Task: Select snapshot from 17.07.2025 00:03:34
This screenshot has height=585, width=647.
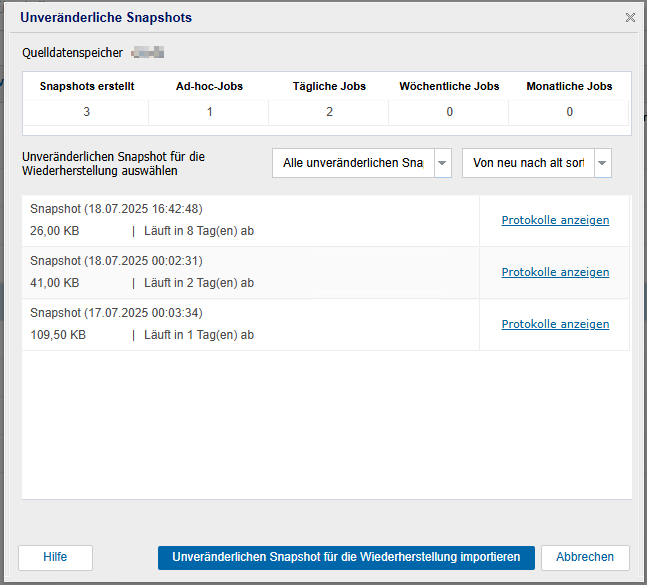Action: pyautogui.click(x=116, y=313)
